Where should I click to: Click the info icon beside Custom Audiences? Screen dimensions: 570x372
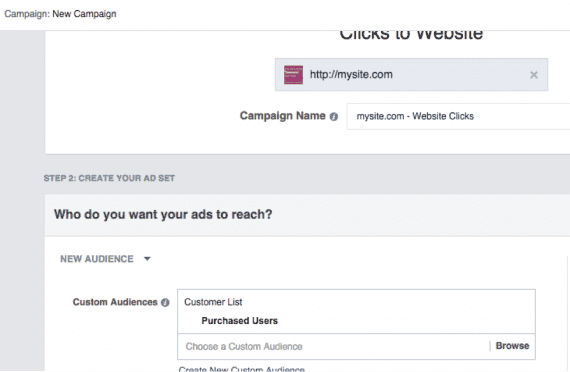[165, 303]
